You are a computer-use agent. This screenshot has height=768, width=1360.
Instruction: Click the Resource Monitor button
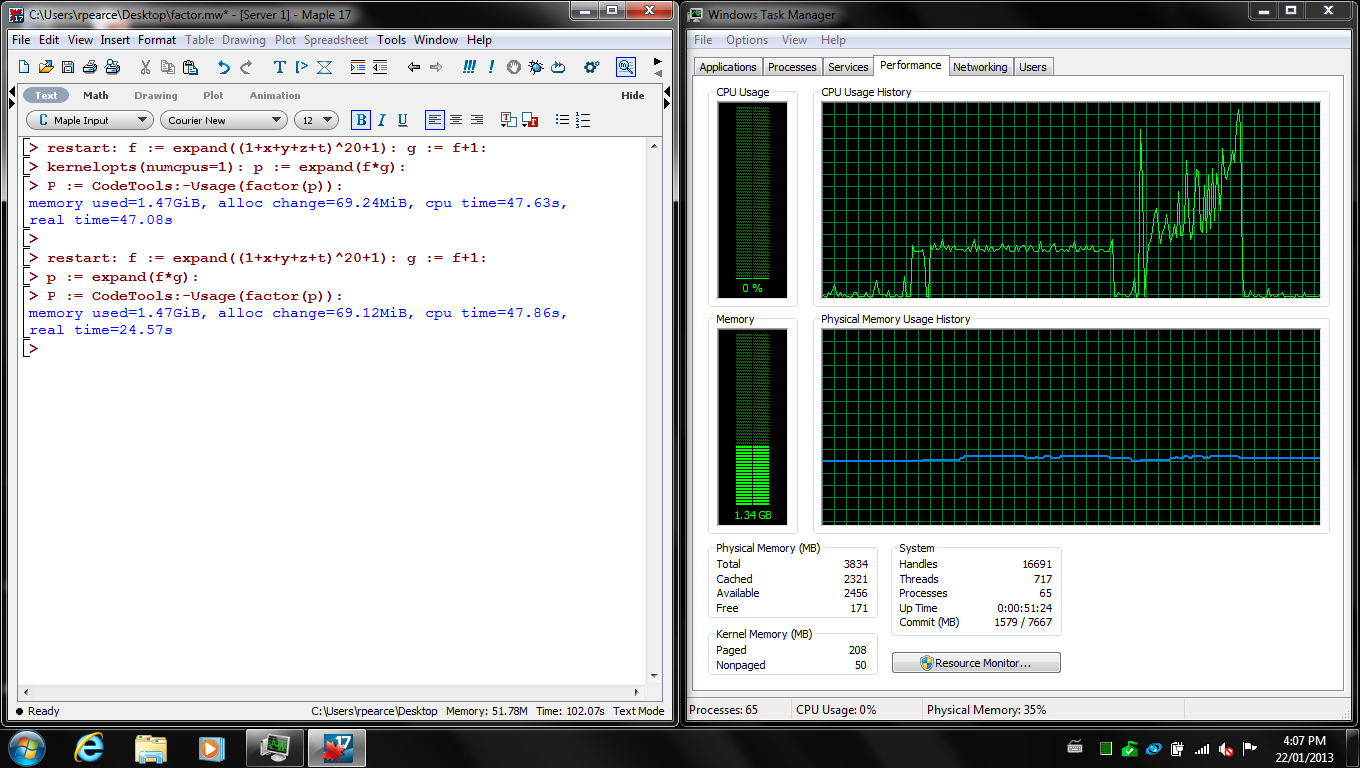976,663
